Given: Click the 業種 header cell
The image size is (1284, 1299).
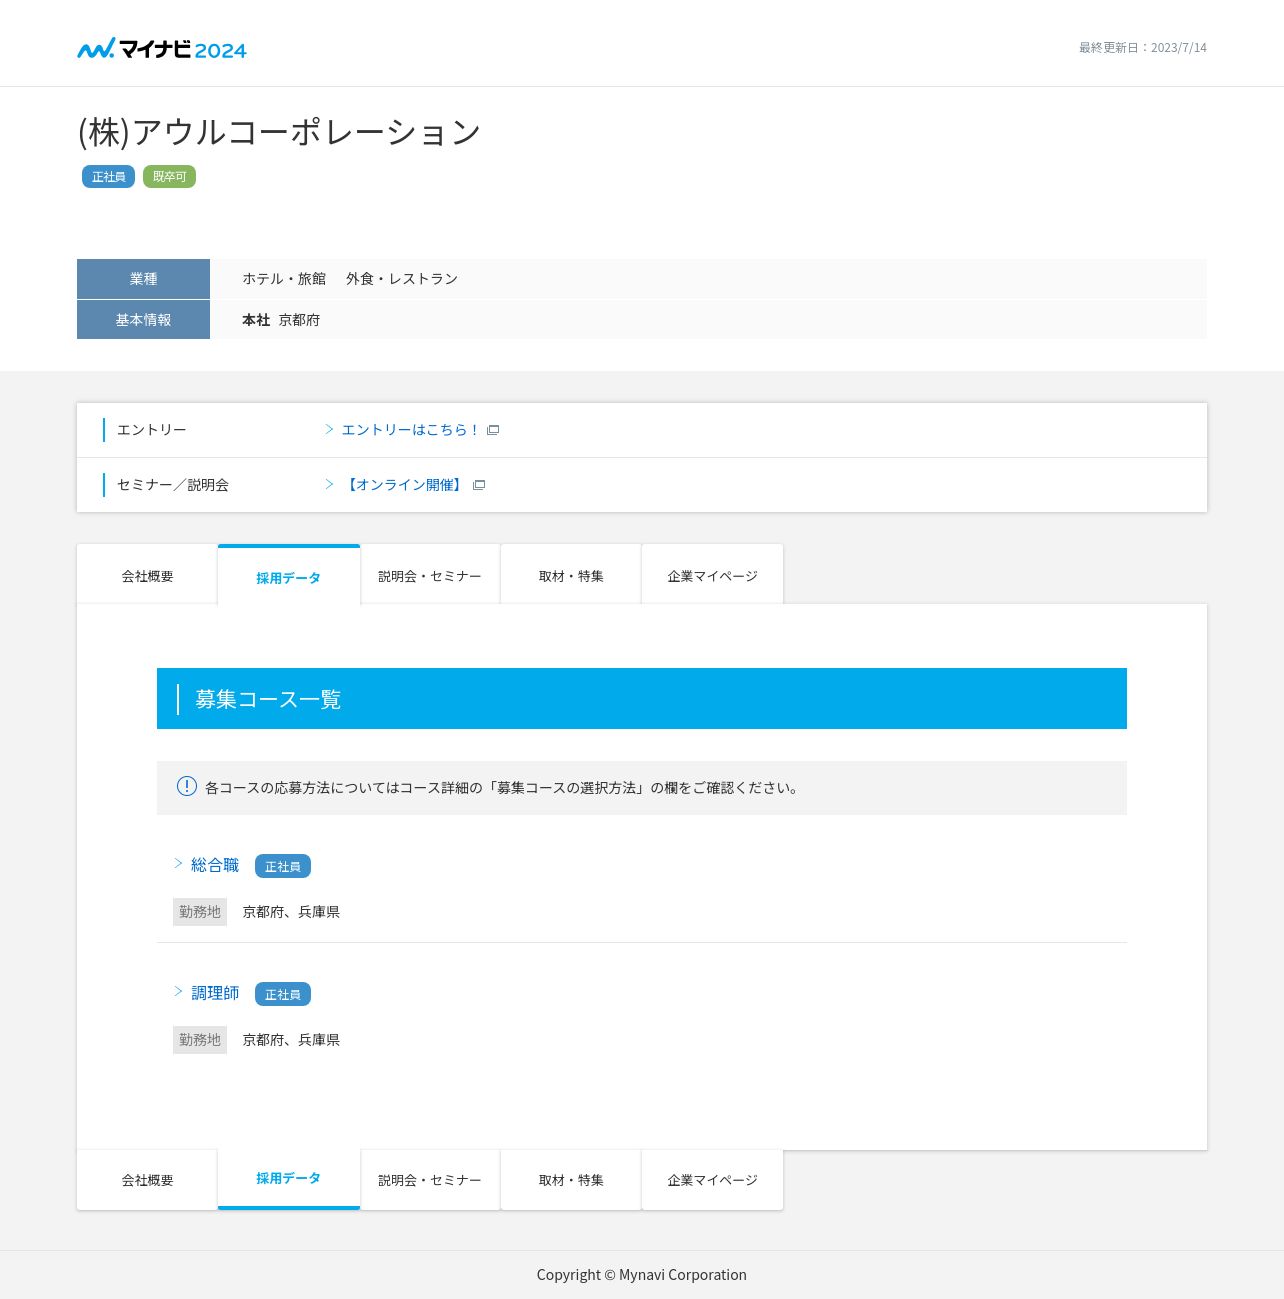Looking at the screenshot, I should tap(143, 279).
